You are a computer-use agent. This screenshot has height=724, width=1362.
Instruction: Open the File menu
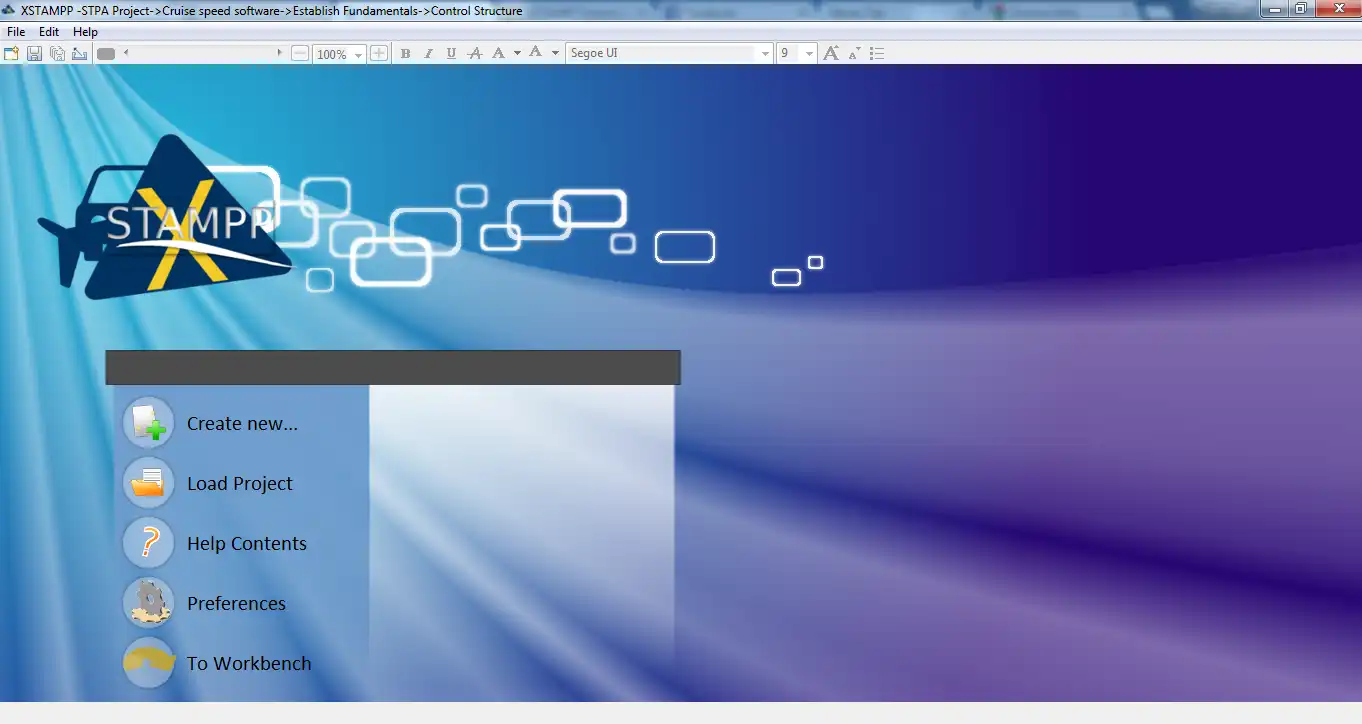(16, 32)
